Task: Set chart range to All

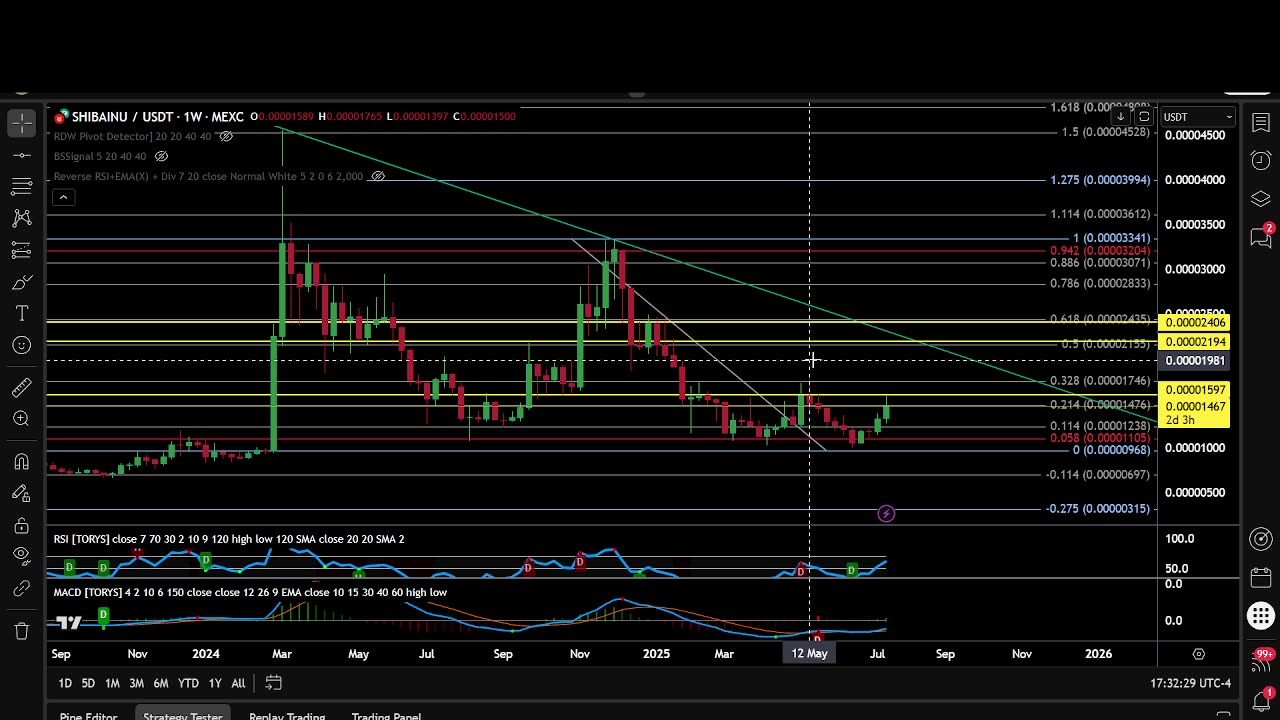Action: (x=238, y=683)
